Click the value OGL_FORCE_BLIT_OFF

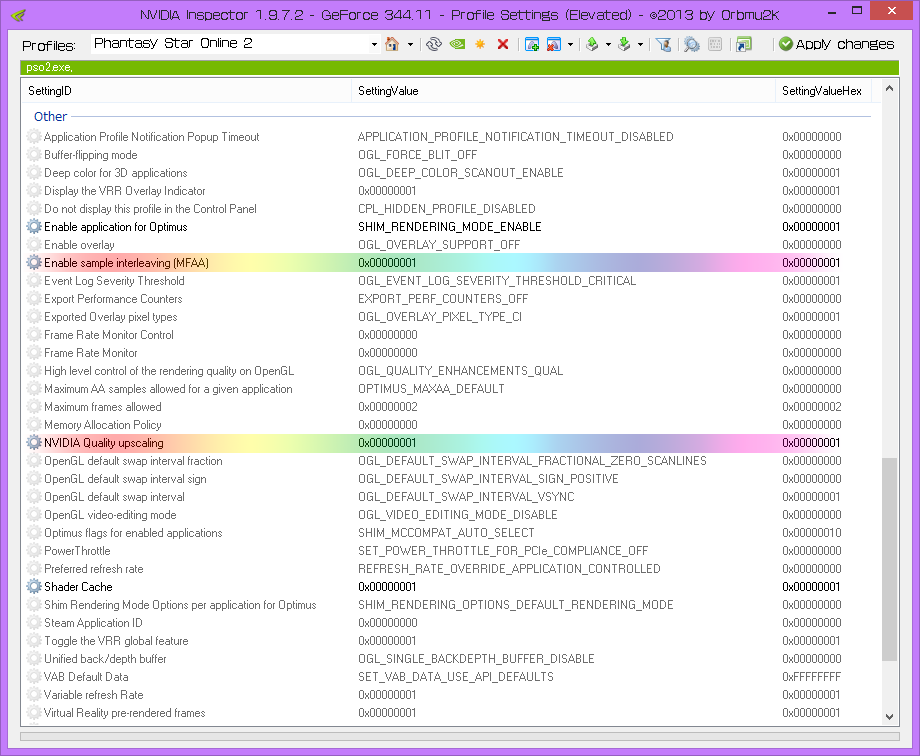click(418, 154)
